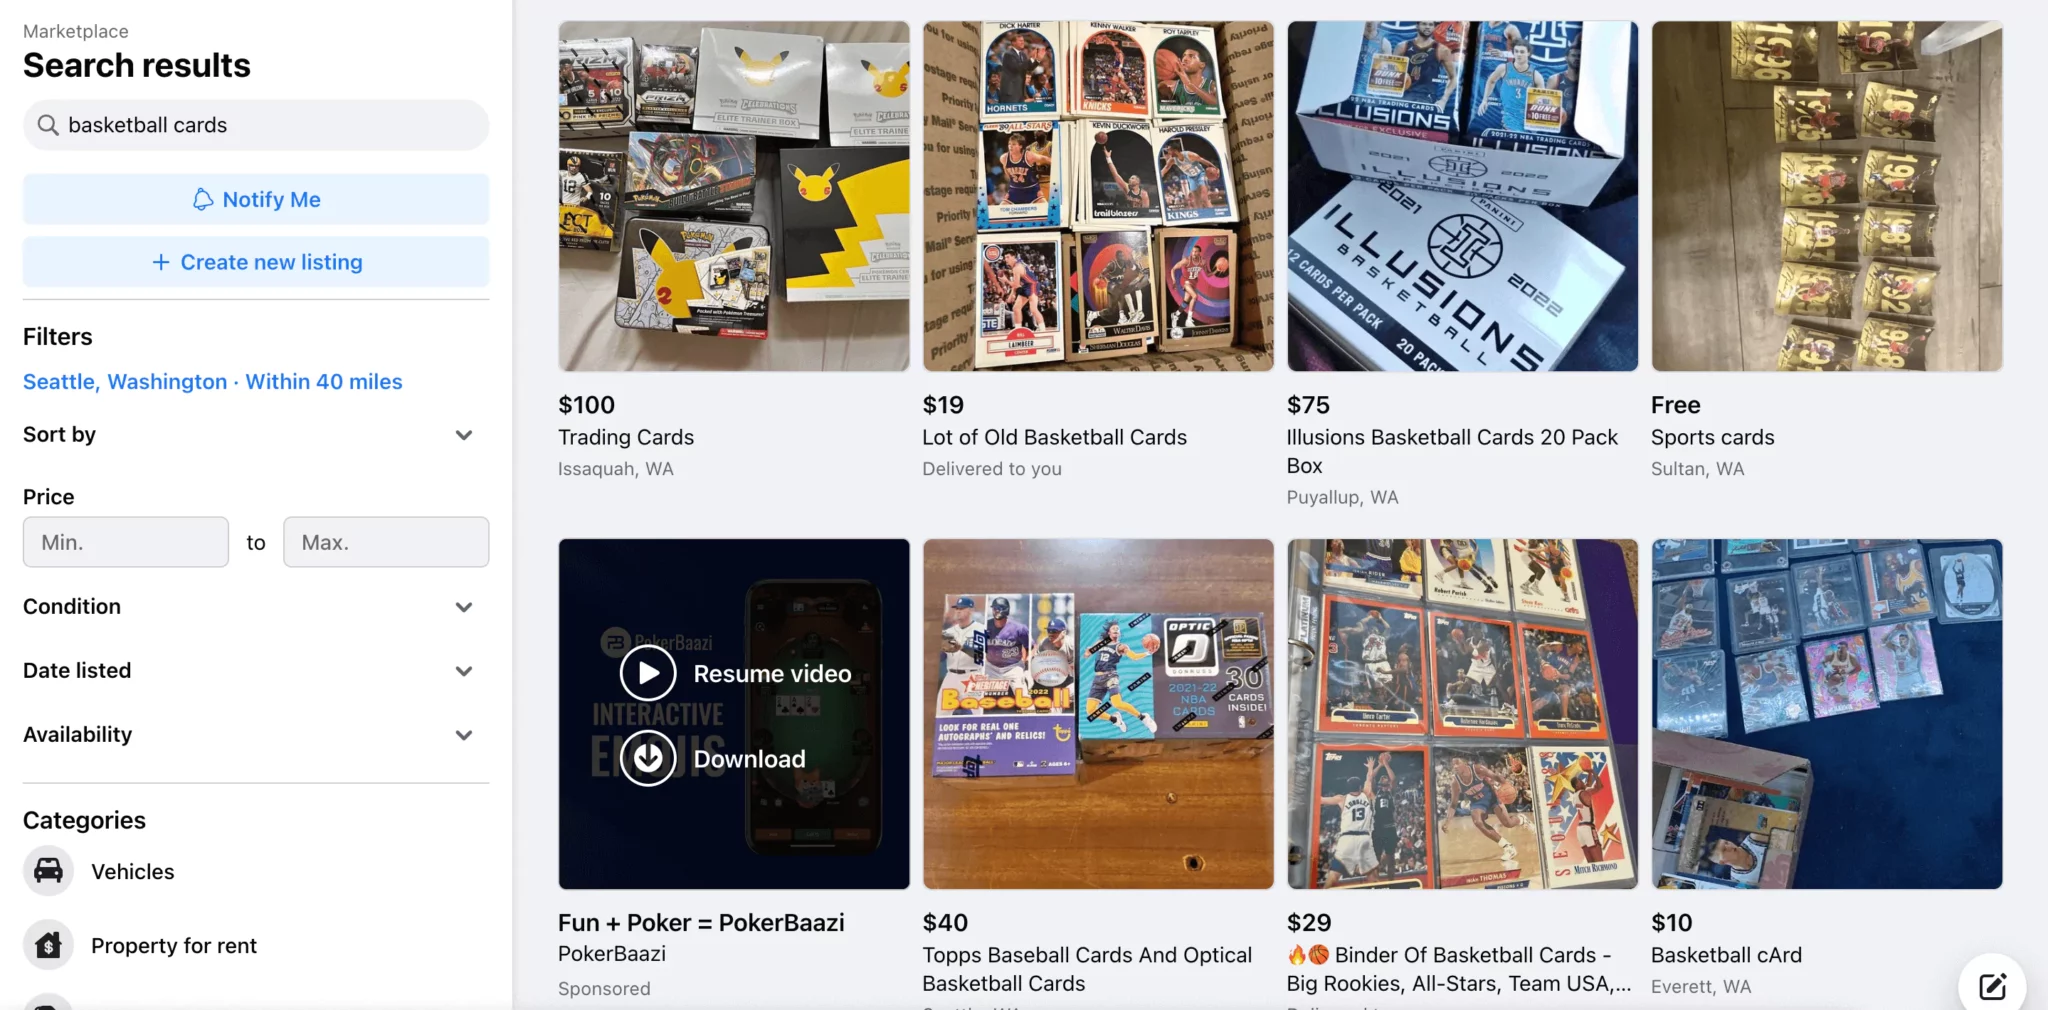The width and height of the screenshot is (2048, 1010).
Task: Click the search magnifier icon
Action: pos(47,125)
